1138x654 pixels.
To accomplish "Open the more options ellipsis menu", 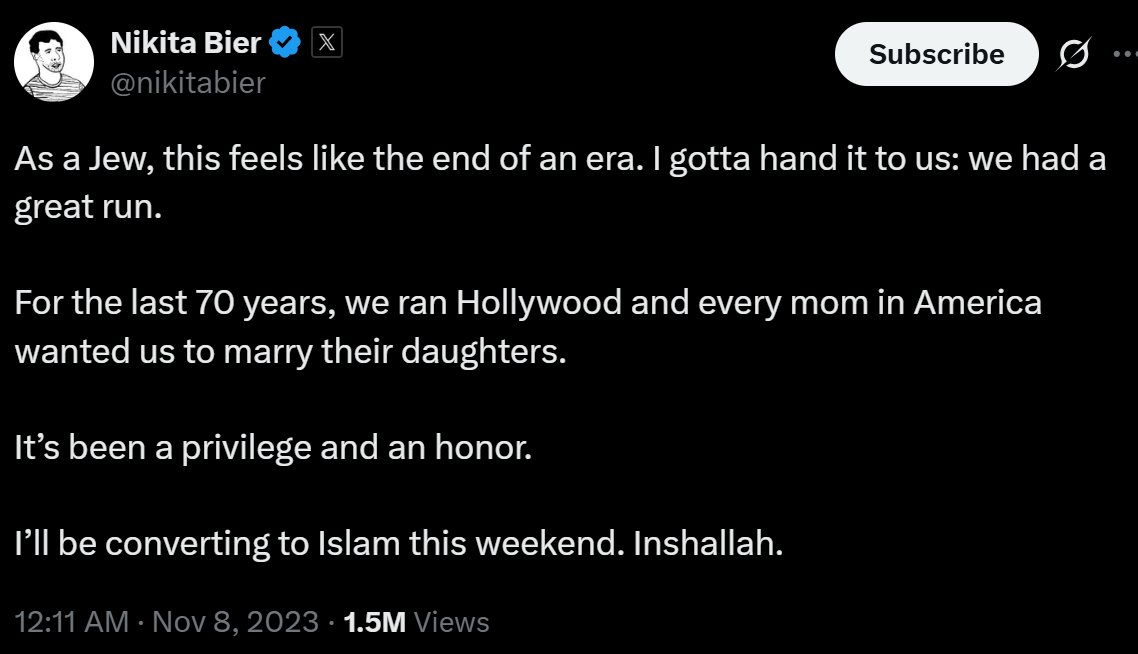I will coord(1124,55).
